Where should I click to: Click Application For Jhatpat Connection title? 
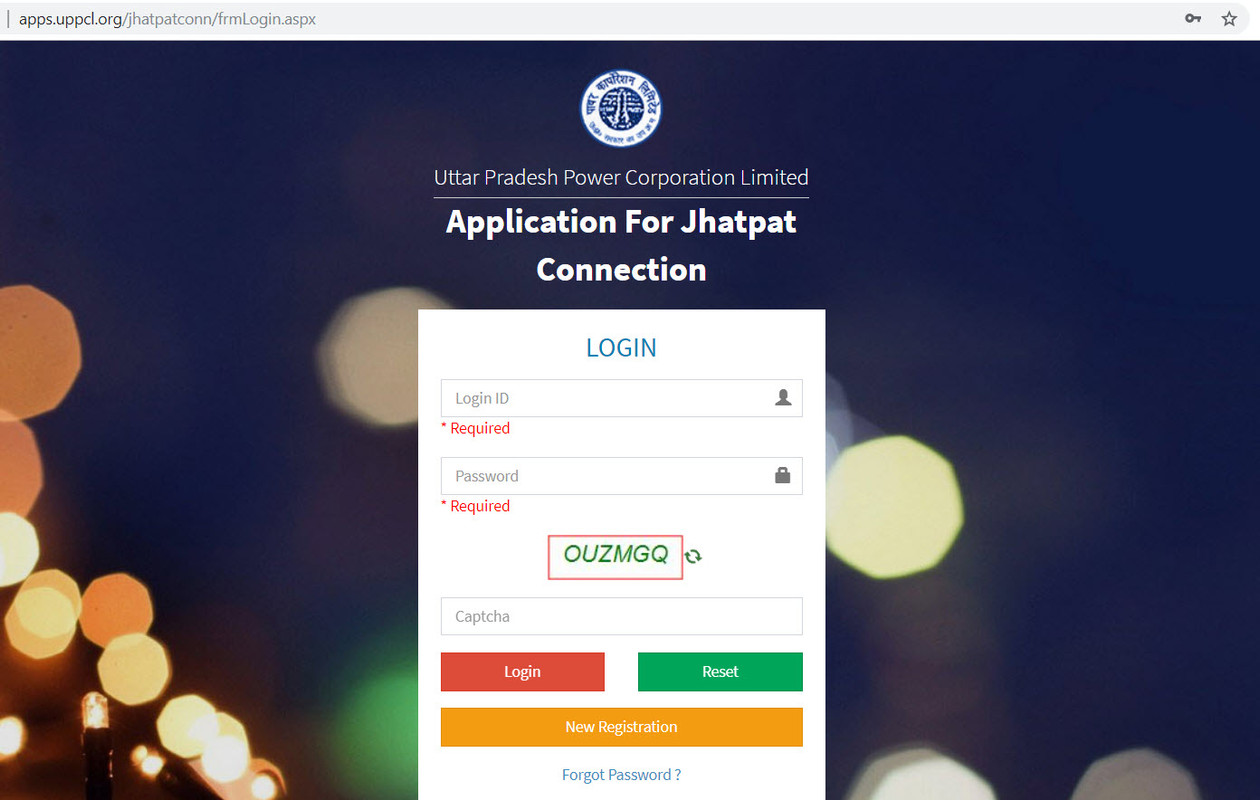click(621, 245)
